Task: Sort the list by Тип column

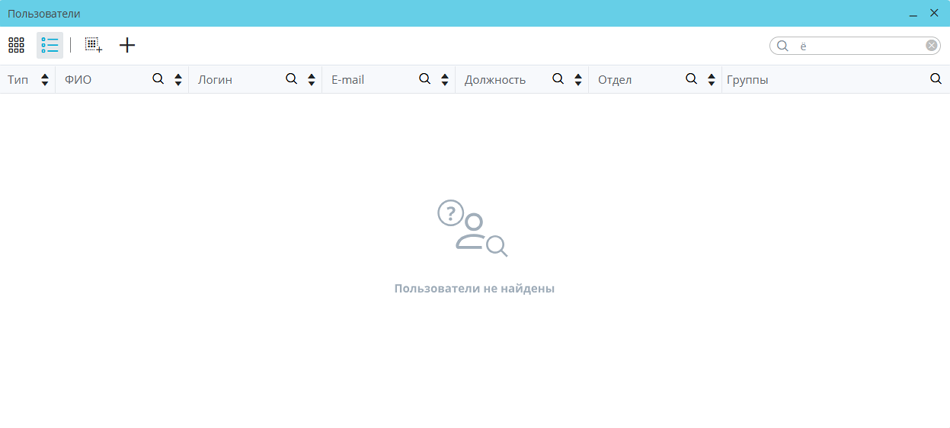Action: (x=45, y=80)
